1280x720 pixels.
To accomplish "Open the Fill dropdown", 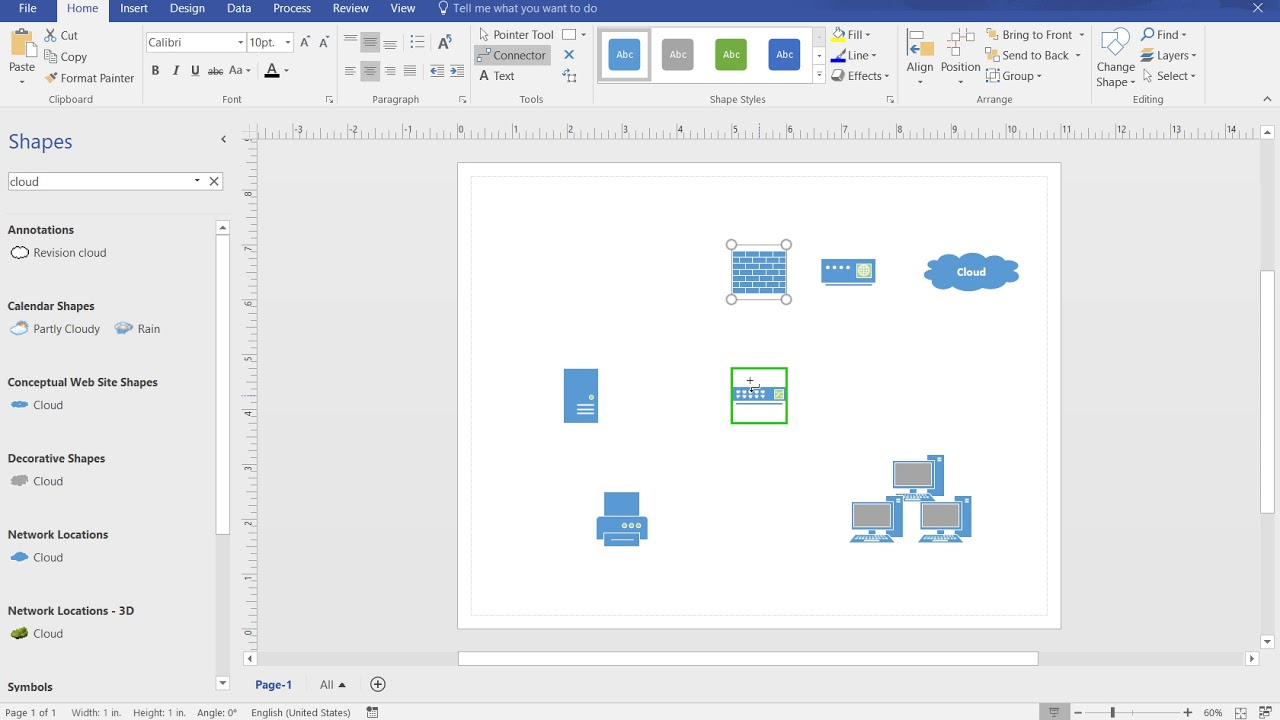I will pos(851,34).
